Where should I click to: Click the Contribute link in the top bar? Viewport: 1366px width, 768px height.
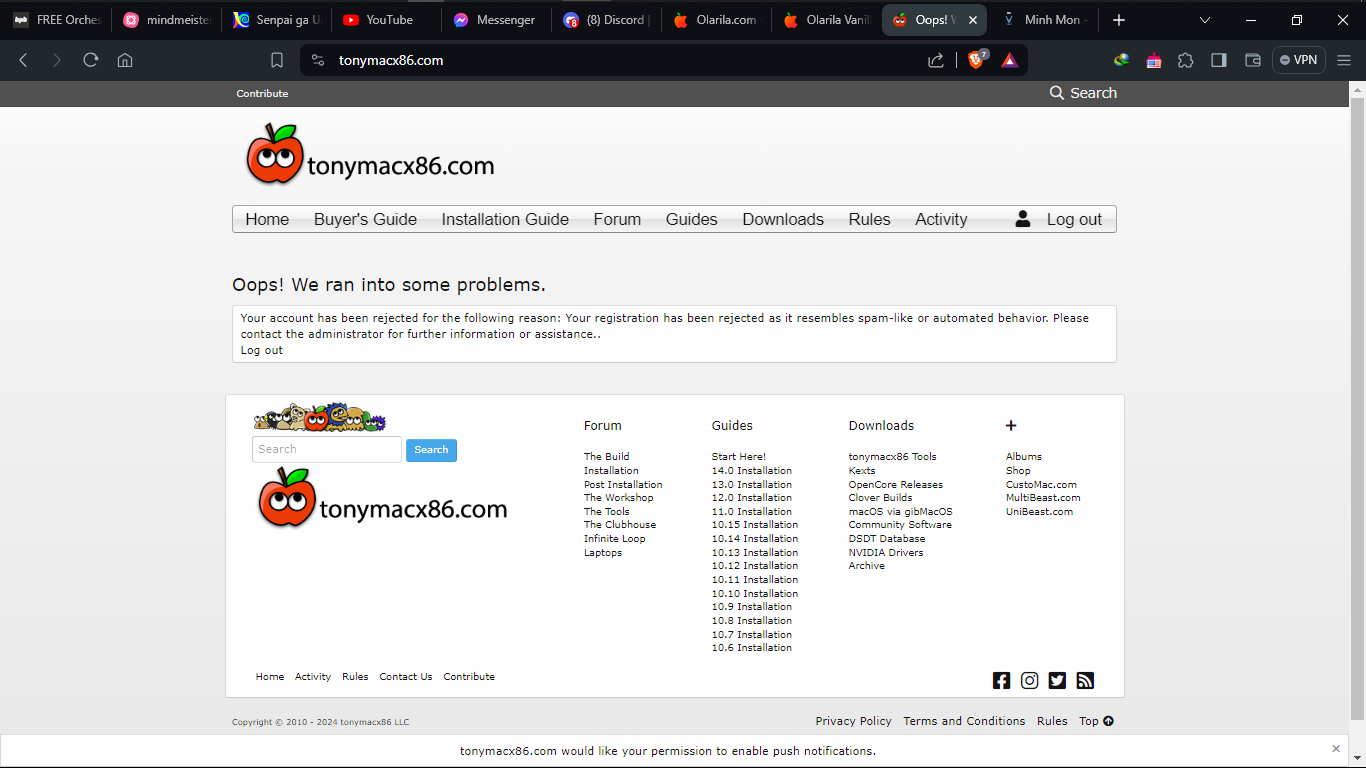coord(262,93)
